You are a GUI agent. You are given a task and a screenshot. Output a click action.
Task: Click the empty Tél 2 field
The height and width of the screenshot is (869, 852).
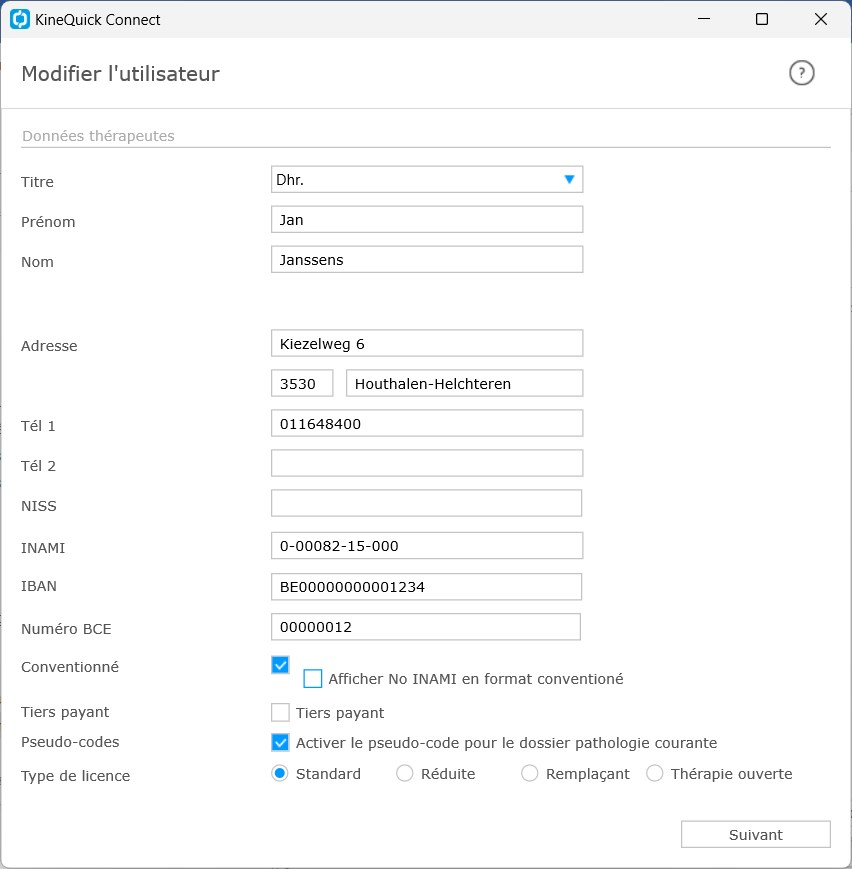(426, 463)
